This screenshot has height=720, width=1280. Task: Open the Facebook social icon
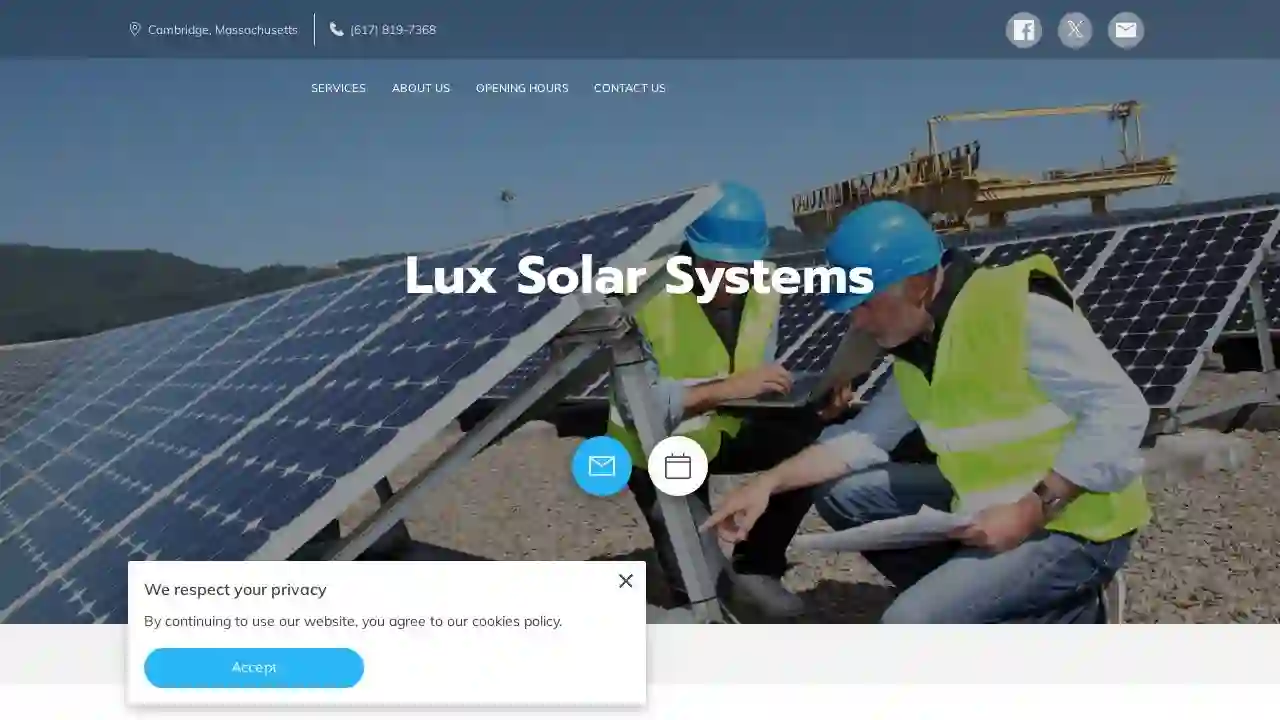pyautogui.click(x=1024, y=30)
